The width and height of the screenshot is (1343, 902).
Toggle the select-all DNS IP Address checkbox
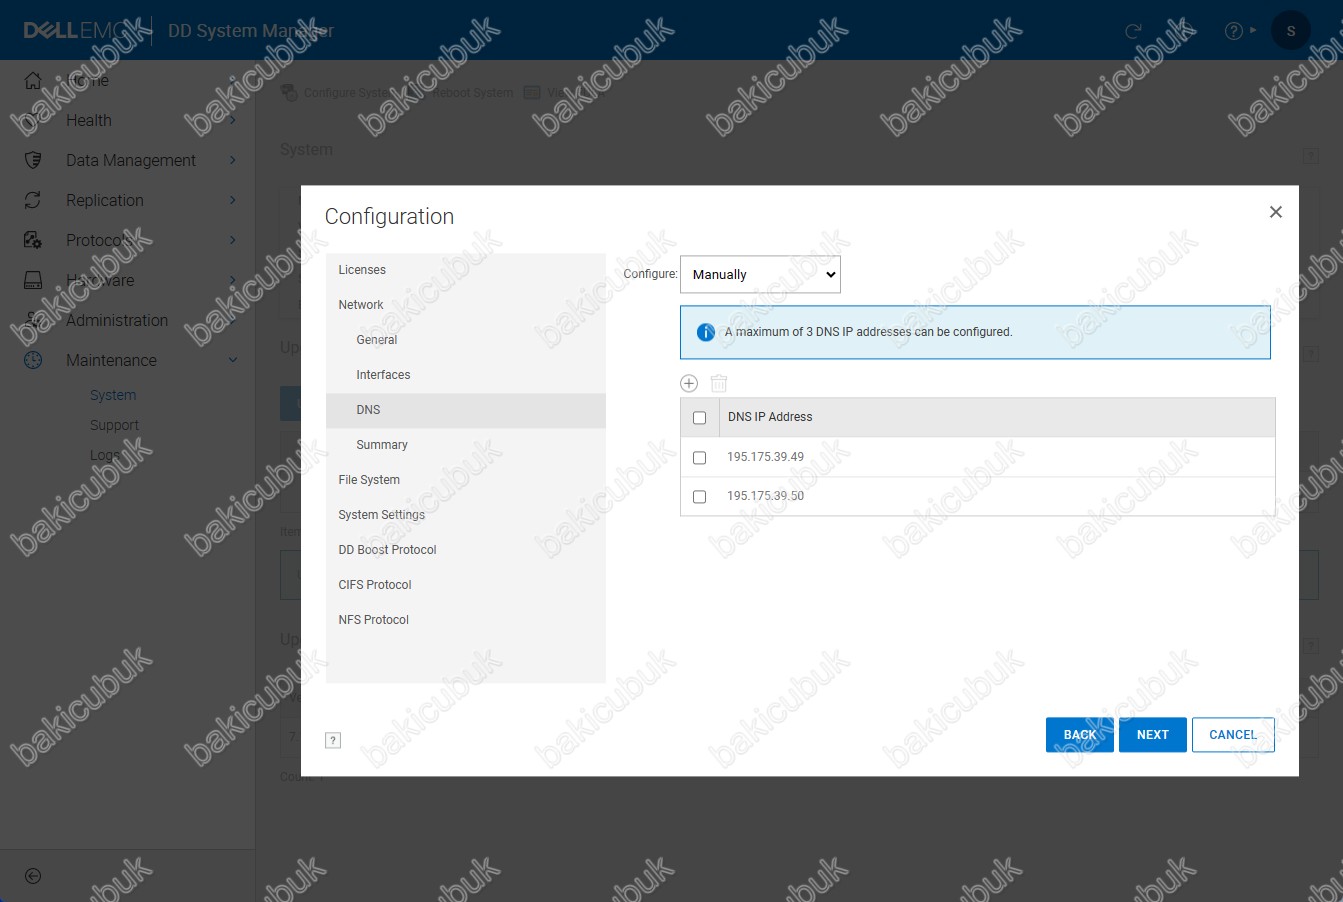coord(700,418)
